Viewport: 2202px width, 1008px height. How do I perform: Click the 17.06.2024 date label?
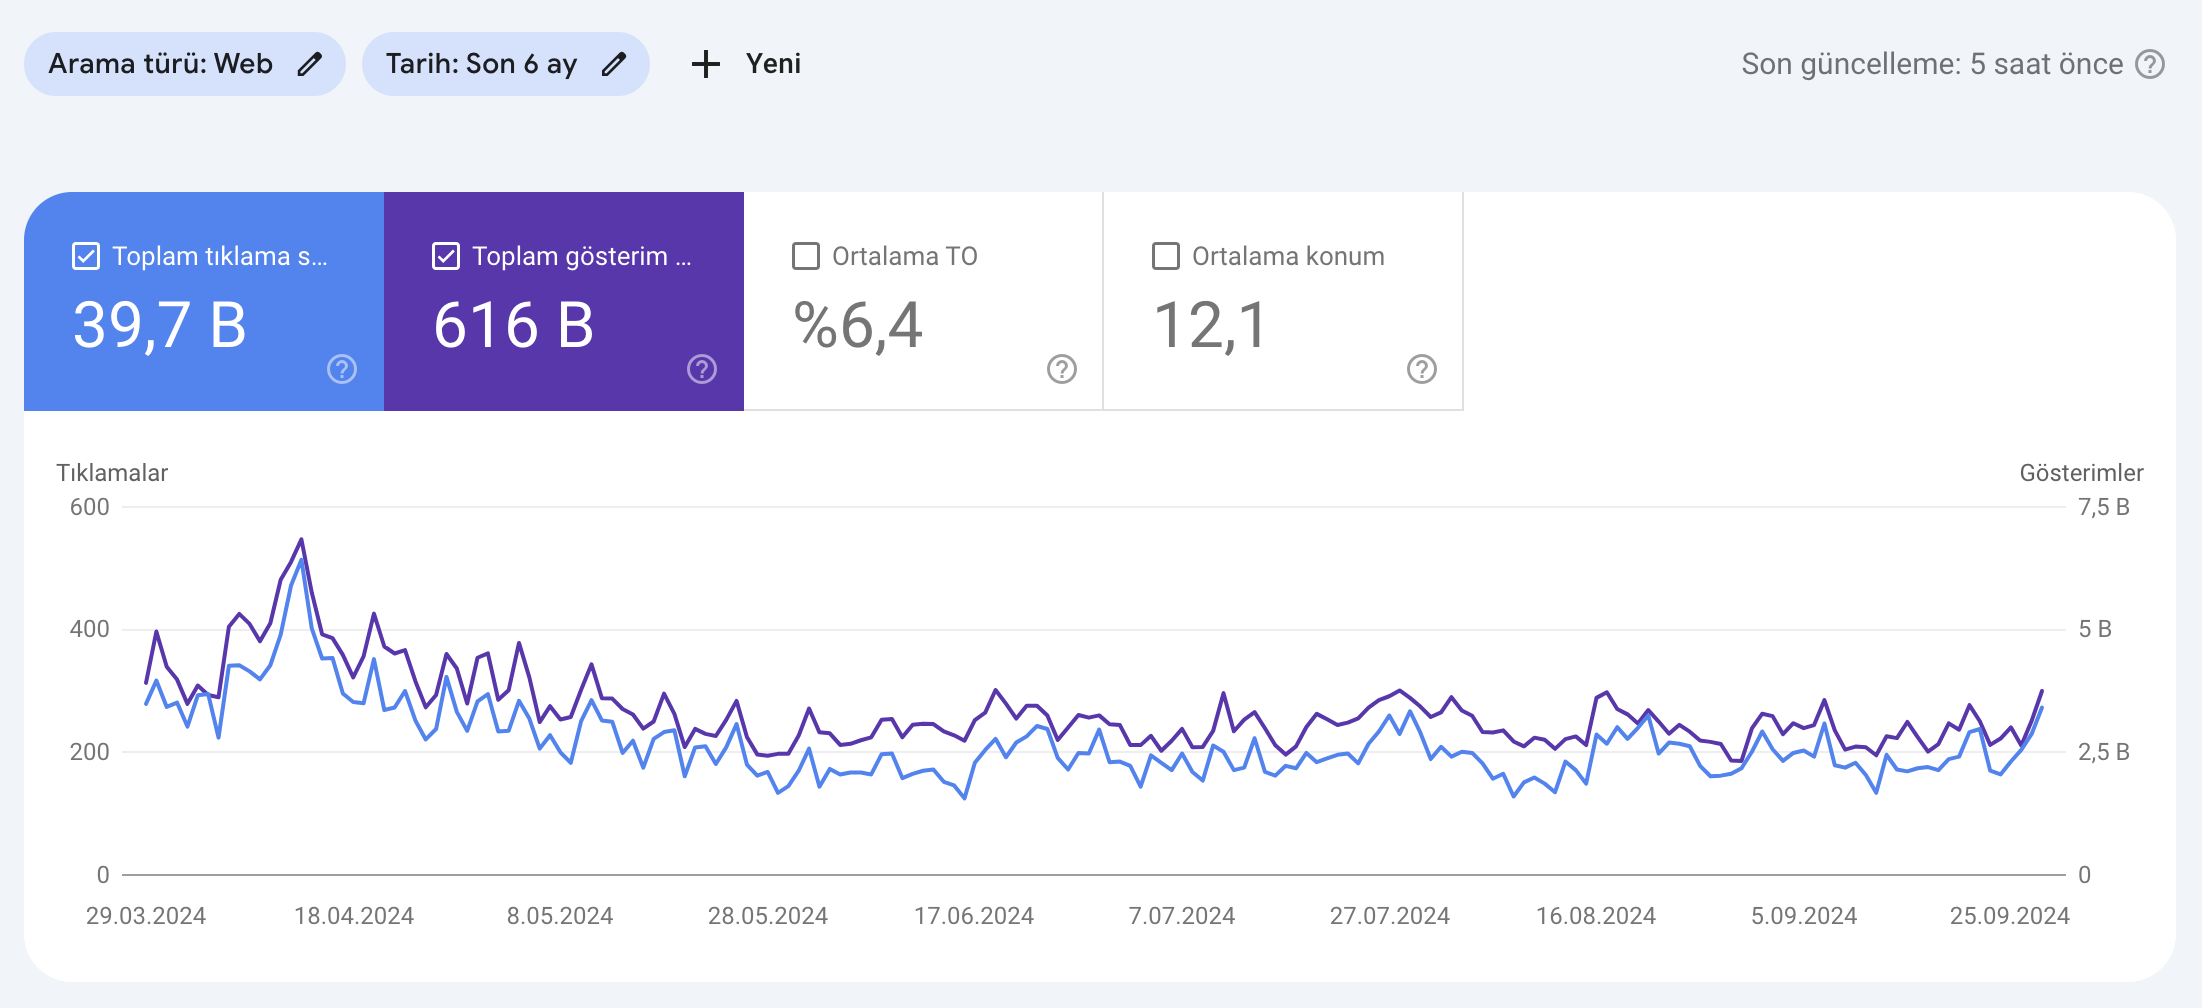click(x=974, y=916)
